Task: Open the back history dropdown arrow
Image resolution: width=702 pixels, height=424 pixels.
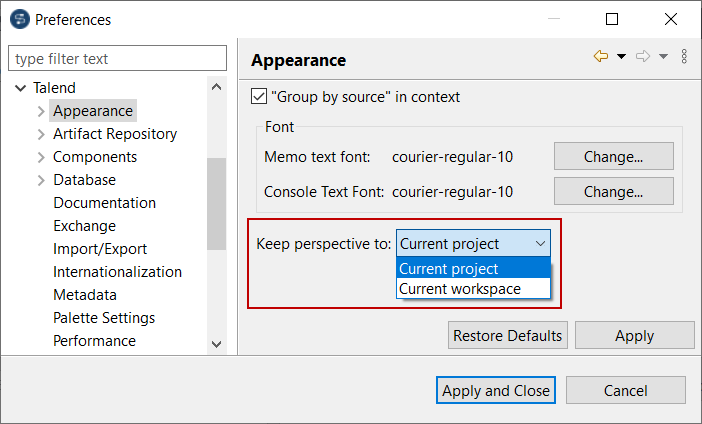Action: [x=621, y=57]
